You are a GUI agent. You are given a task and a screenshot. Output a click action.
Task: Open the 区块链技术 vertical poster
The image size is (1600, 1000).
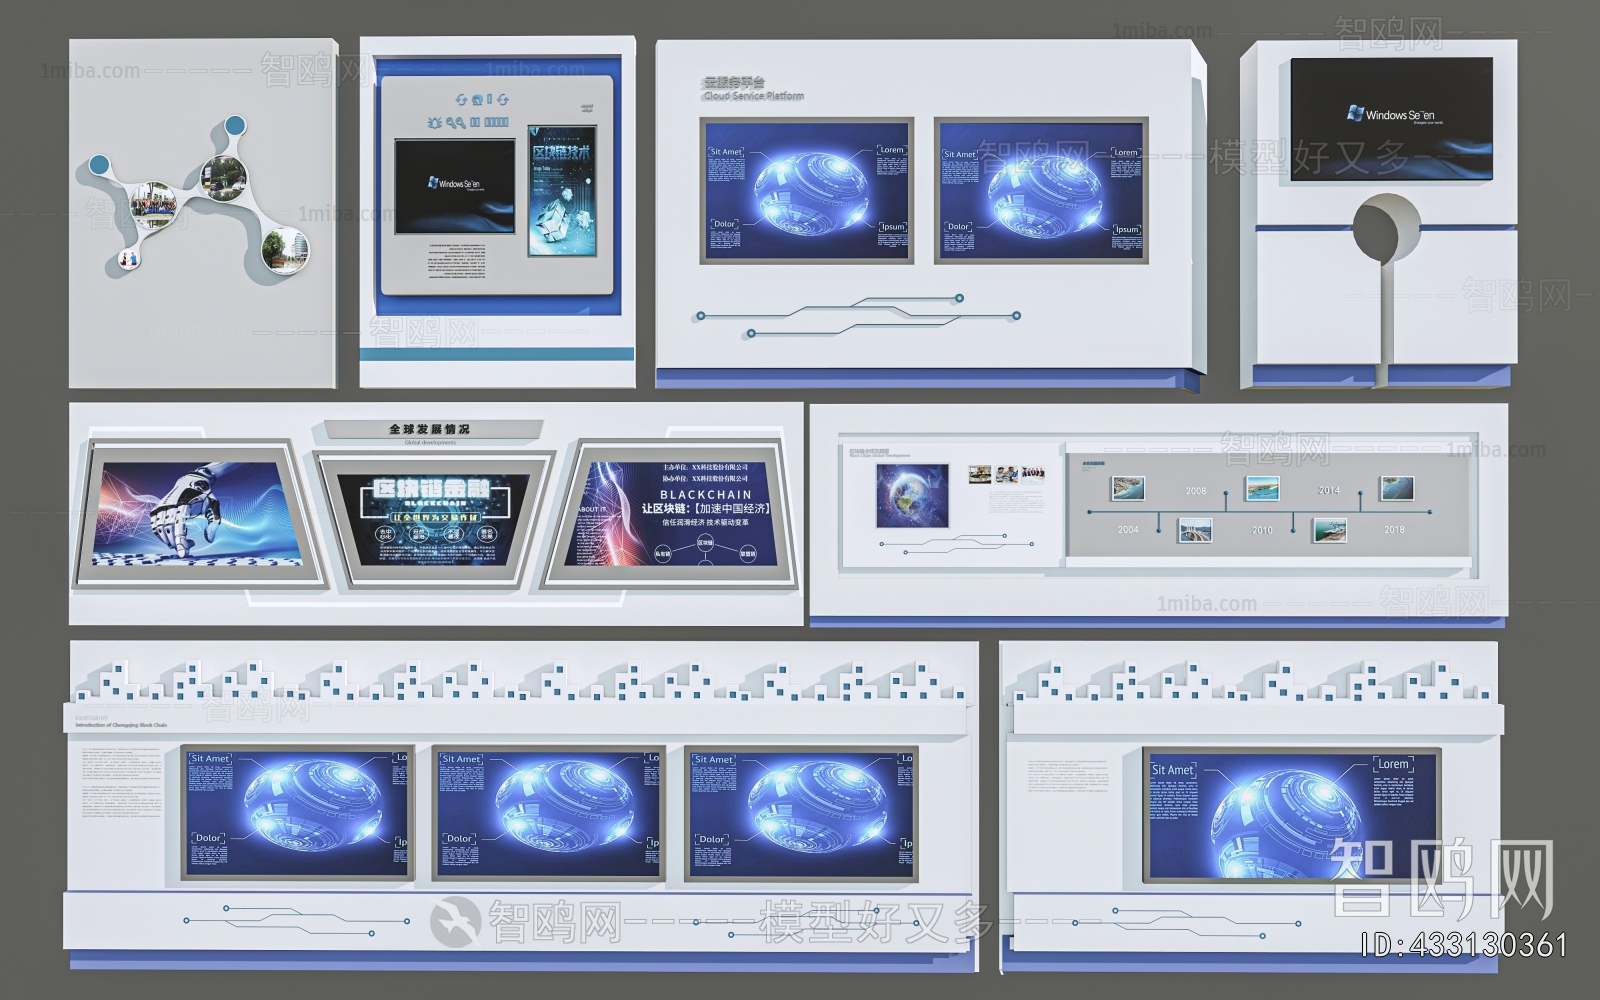coord(561,190)
